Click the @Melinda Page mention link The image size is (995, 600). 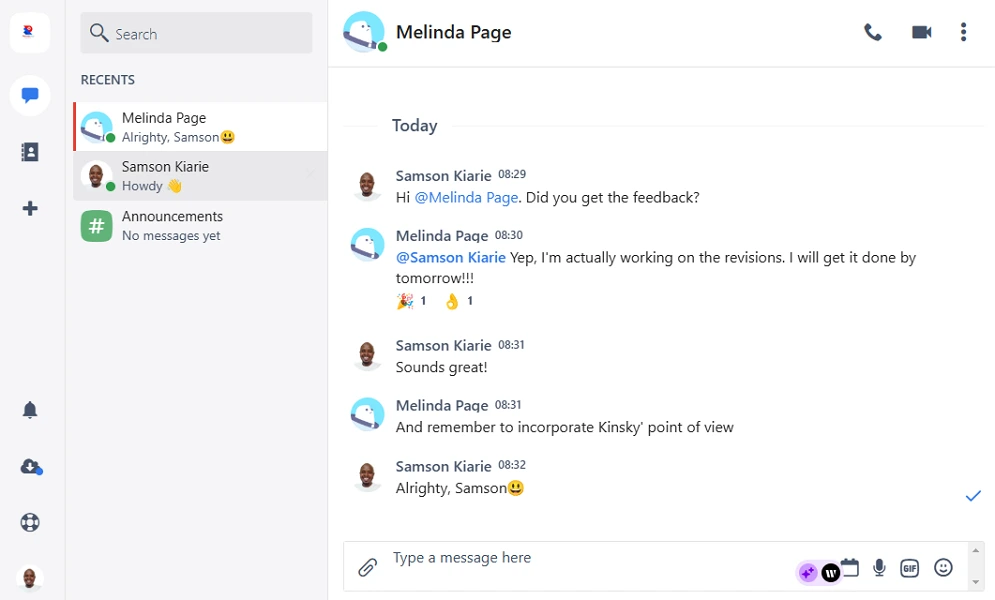coord(466,198)
